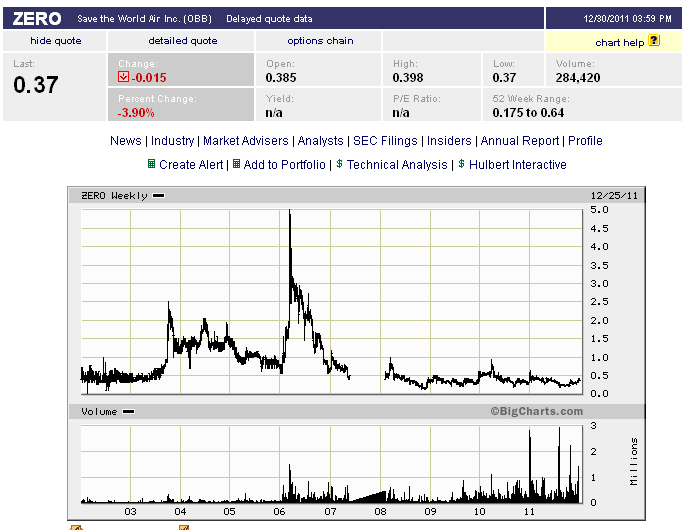Open the Industry link

coord(172,141)
